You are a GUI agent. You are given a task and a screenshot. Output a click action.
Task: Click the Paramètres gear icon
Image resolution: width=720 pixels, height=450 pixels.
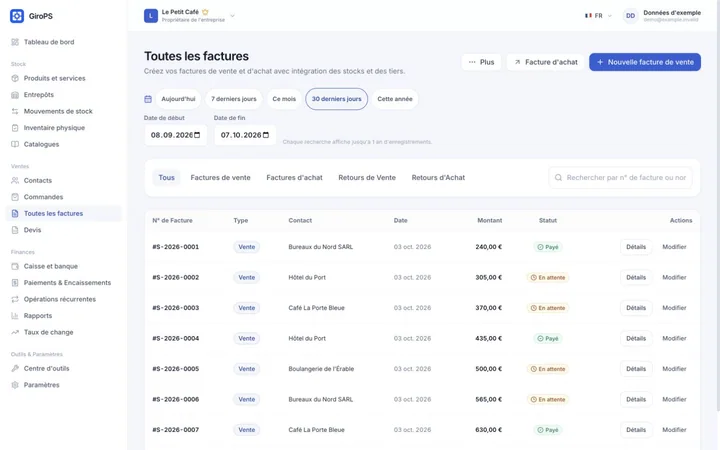15,385
